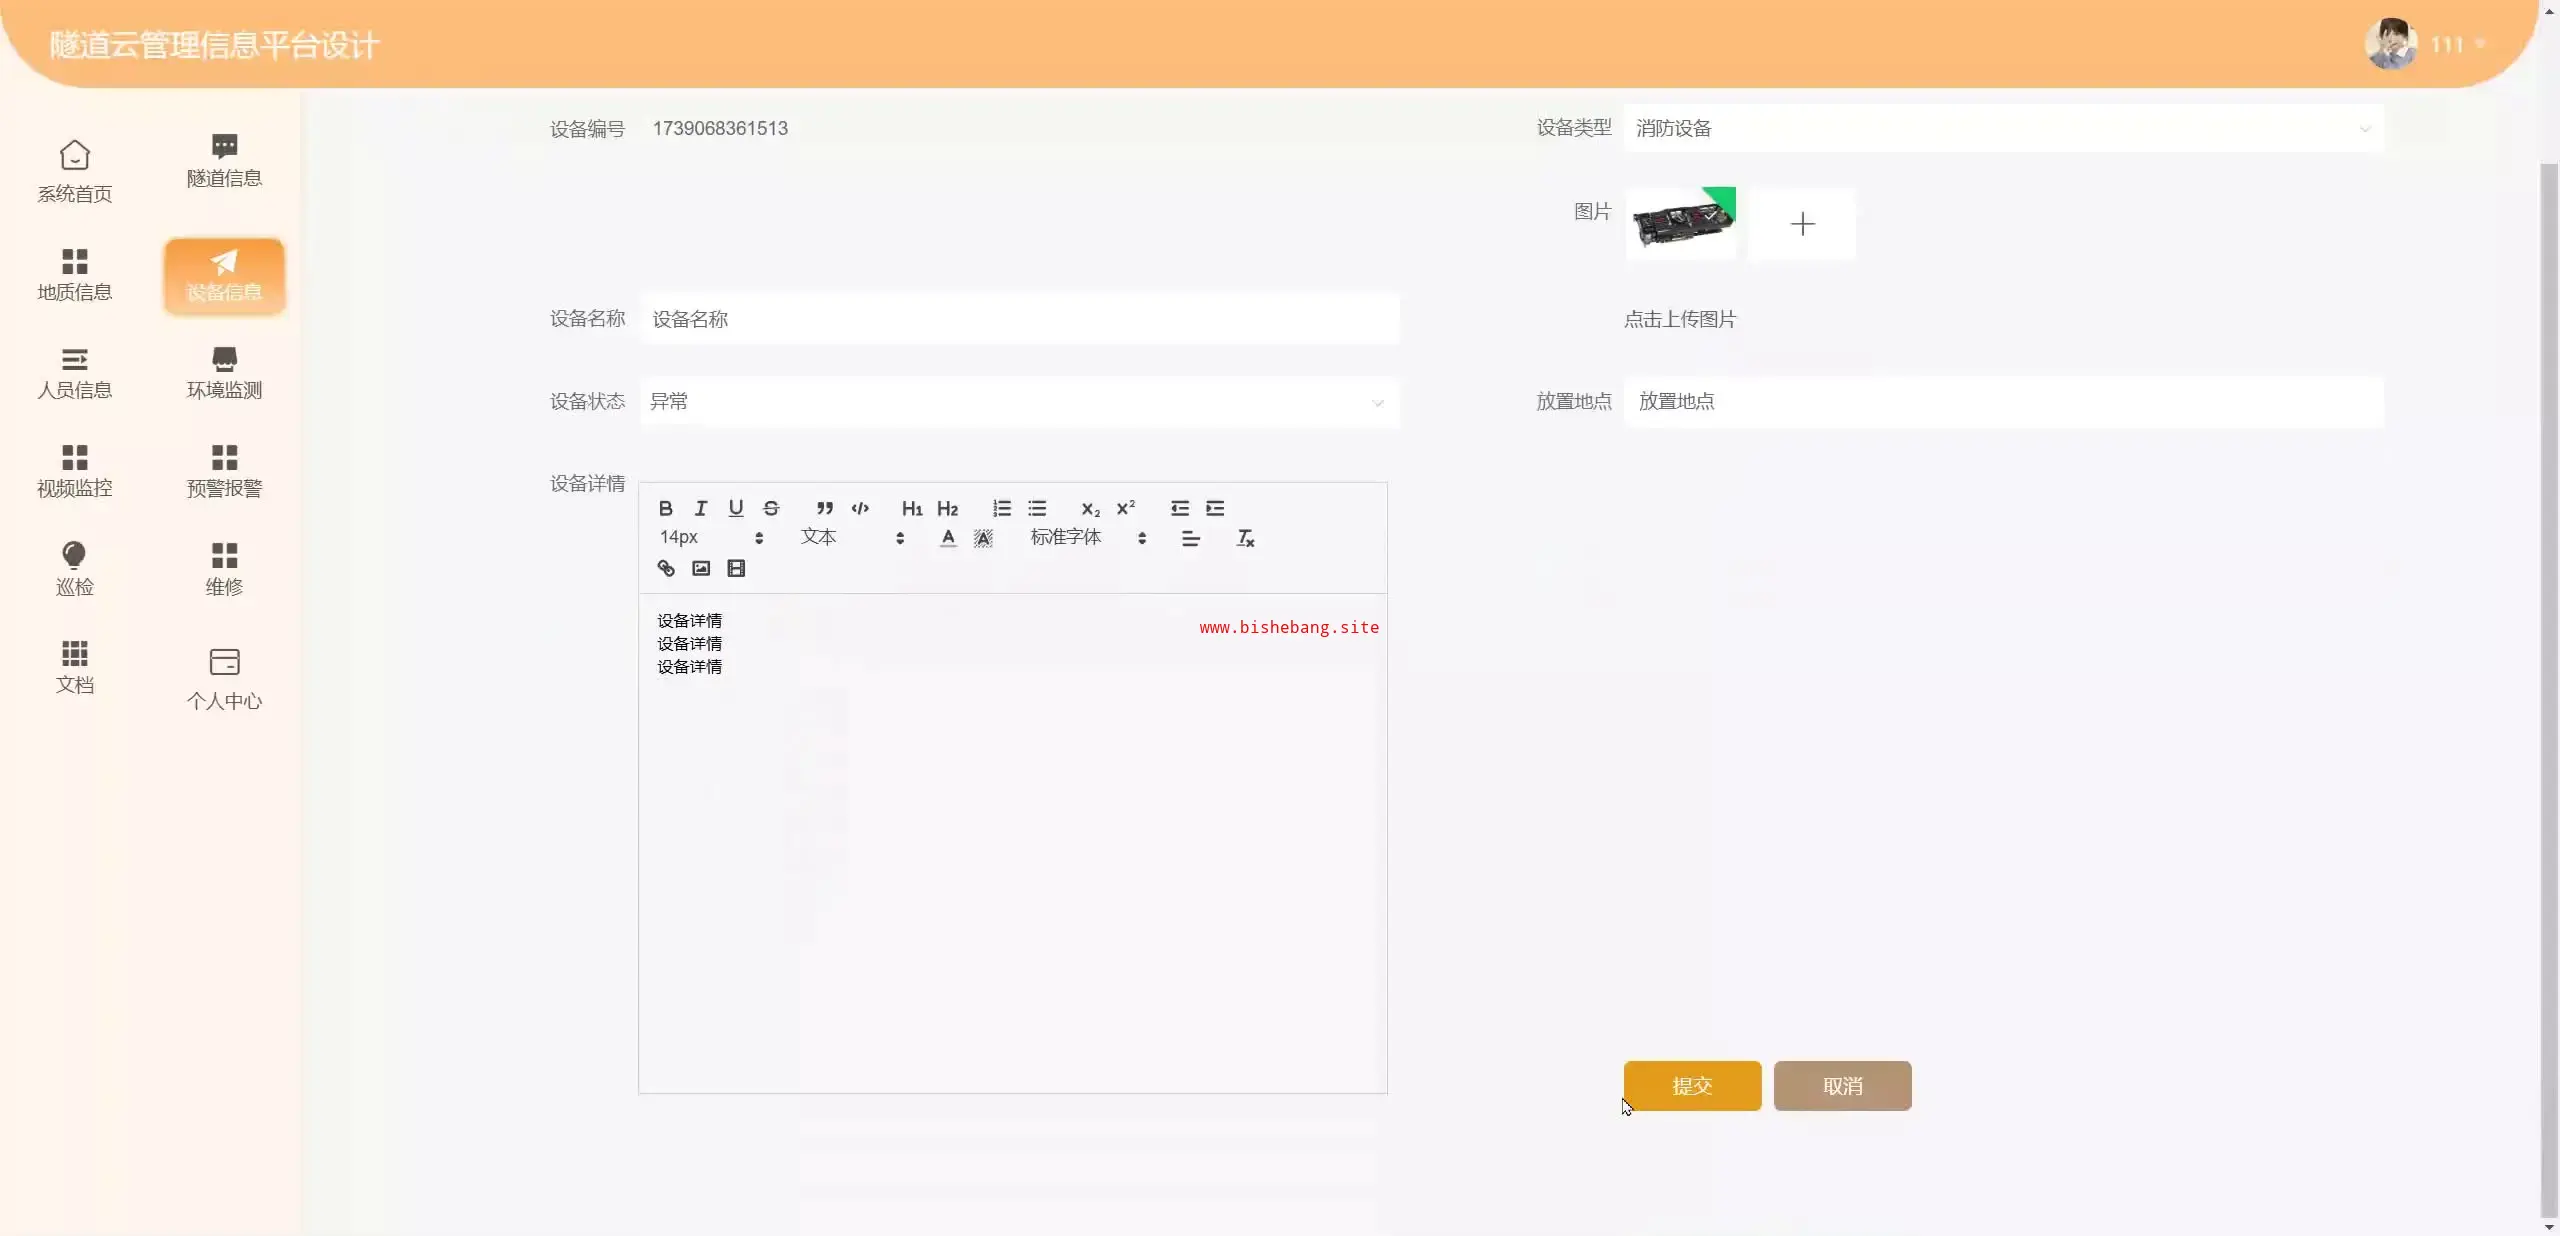This screenshot has height=1236, width=2560.
Task: Go to 预警报警 sidebar item
Action: point(224,471)
